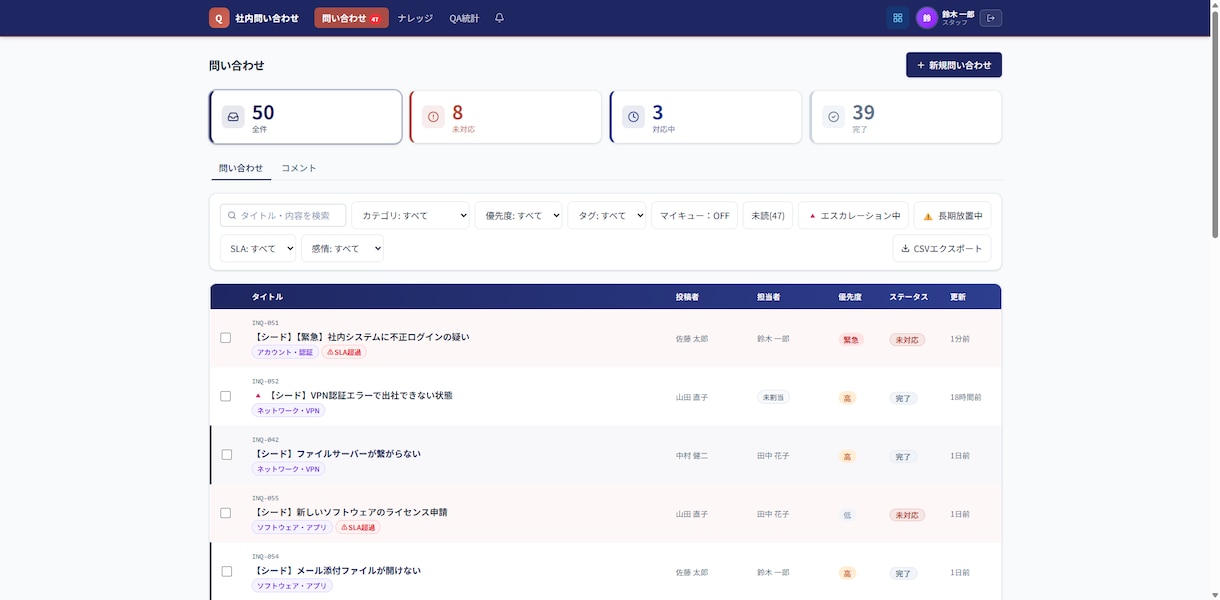Click the アカウント・認証 tag
Viewport: 1220px width, 600px height.
[285, 353]
